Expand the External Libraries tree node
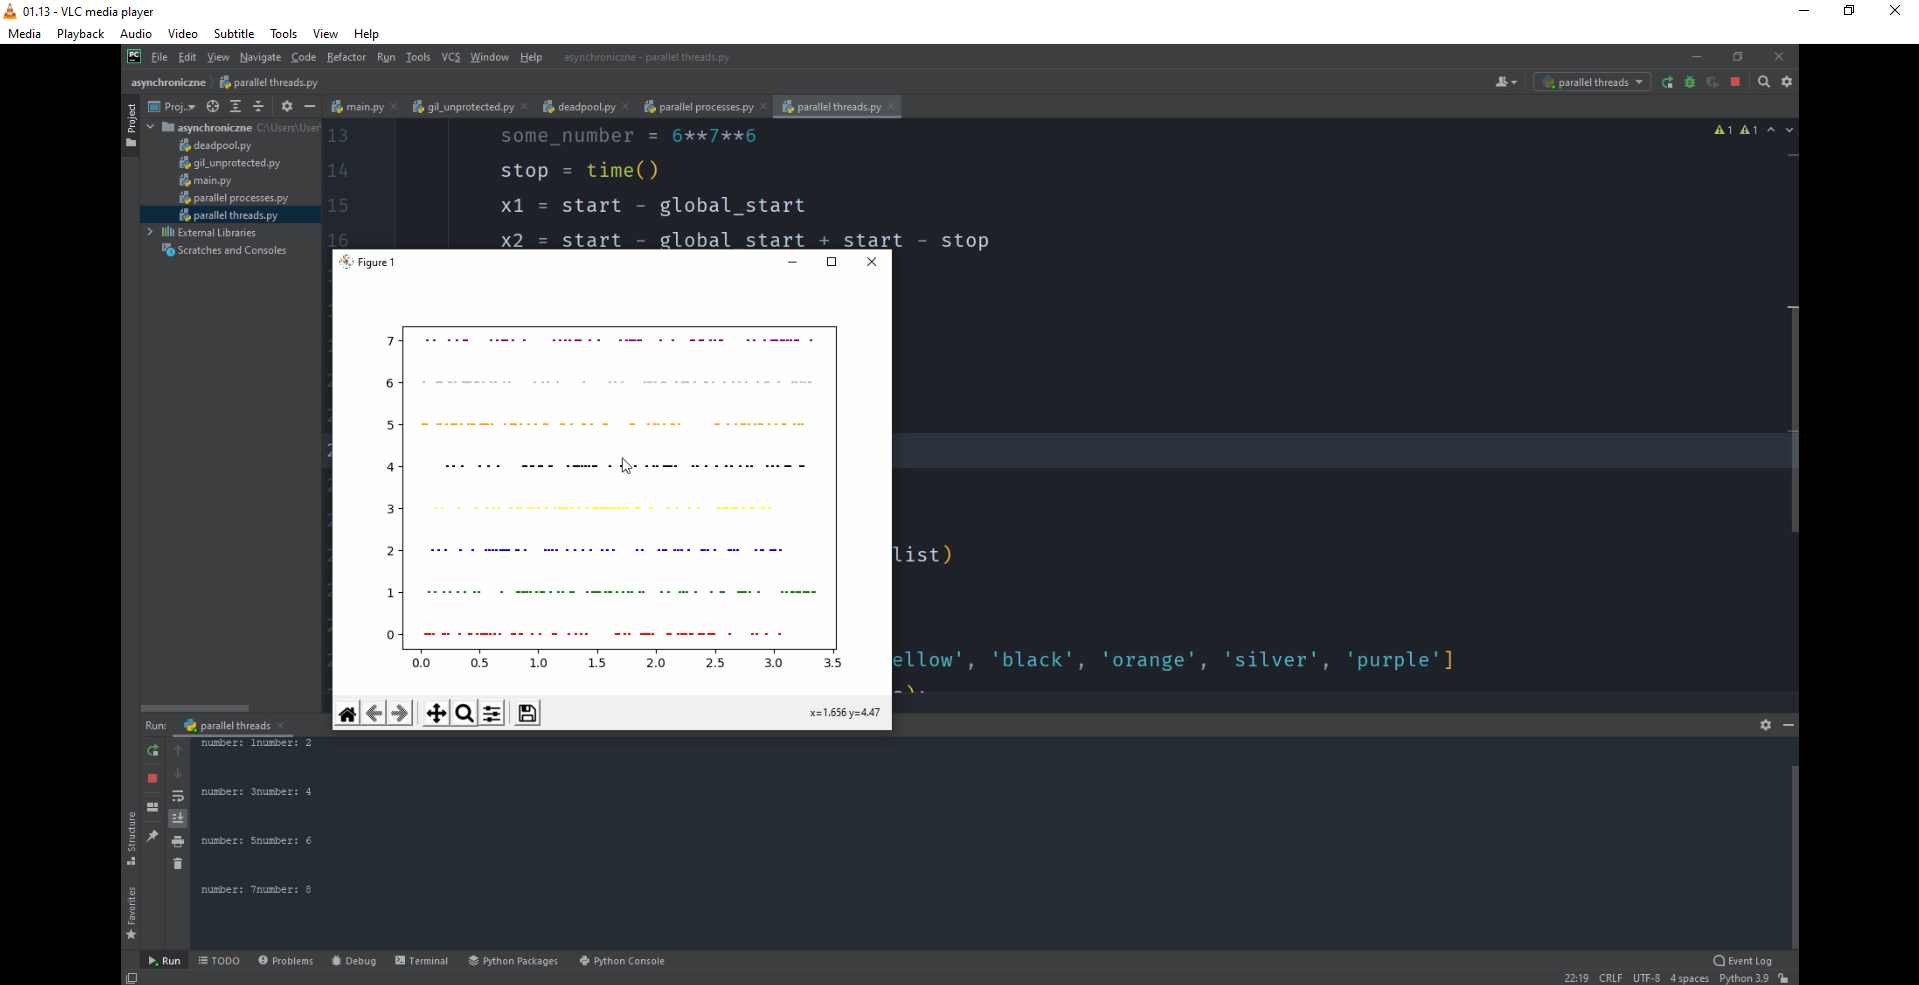 150,232
